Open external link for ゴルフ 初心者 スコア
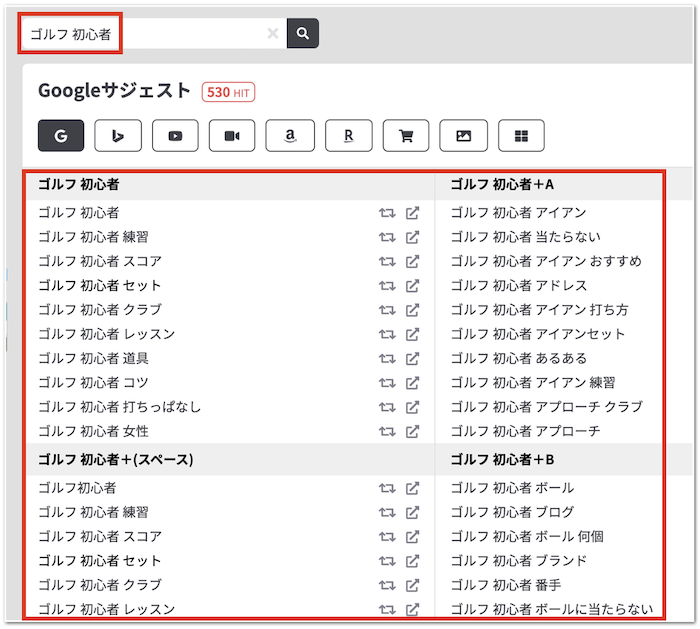Image resolution: width=700 pixels, height=629 pixels. [412, 261]
